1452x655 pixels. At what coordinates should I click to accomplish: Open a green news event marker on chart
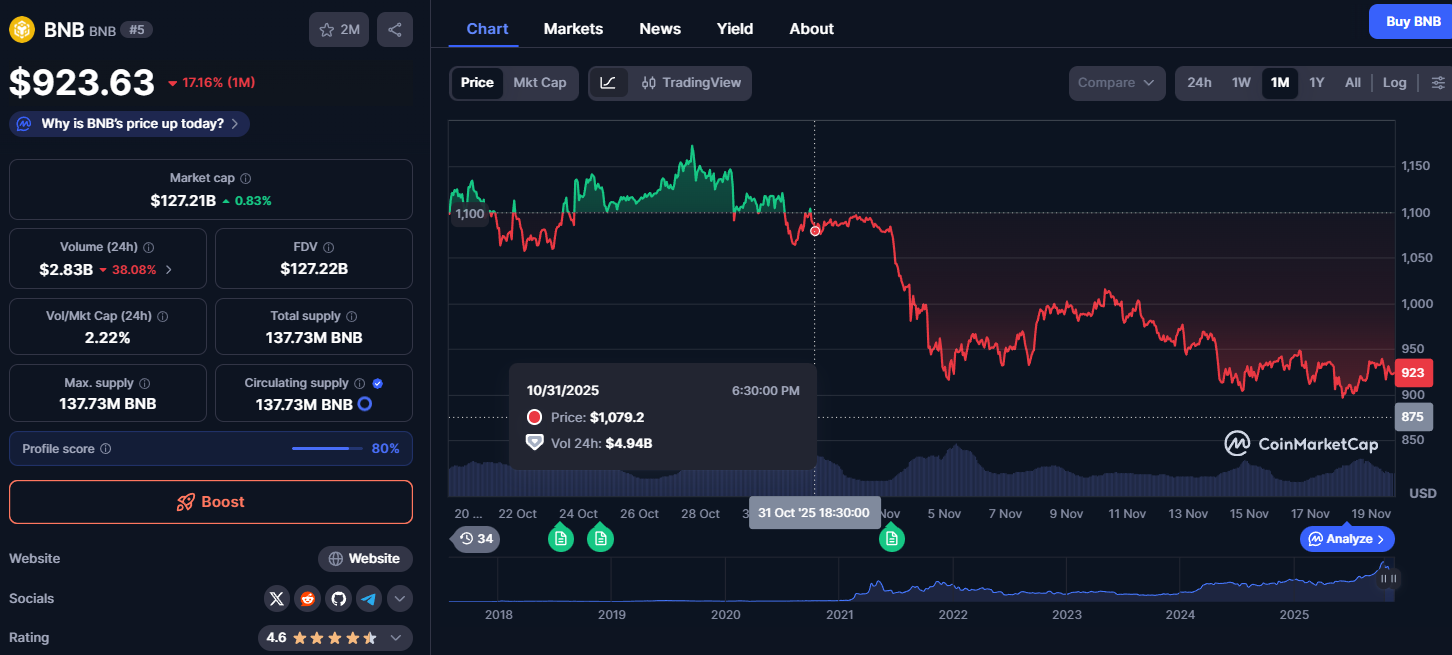(561, 538)
